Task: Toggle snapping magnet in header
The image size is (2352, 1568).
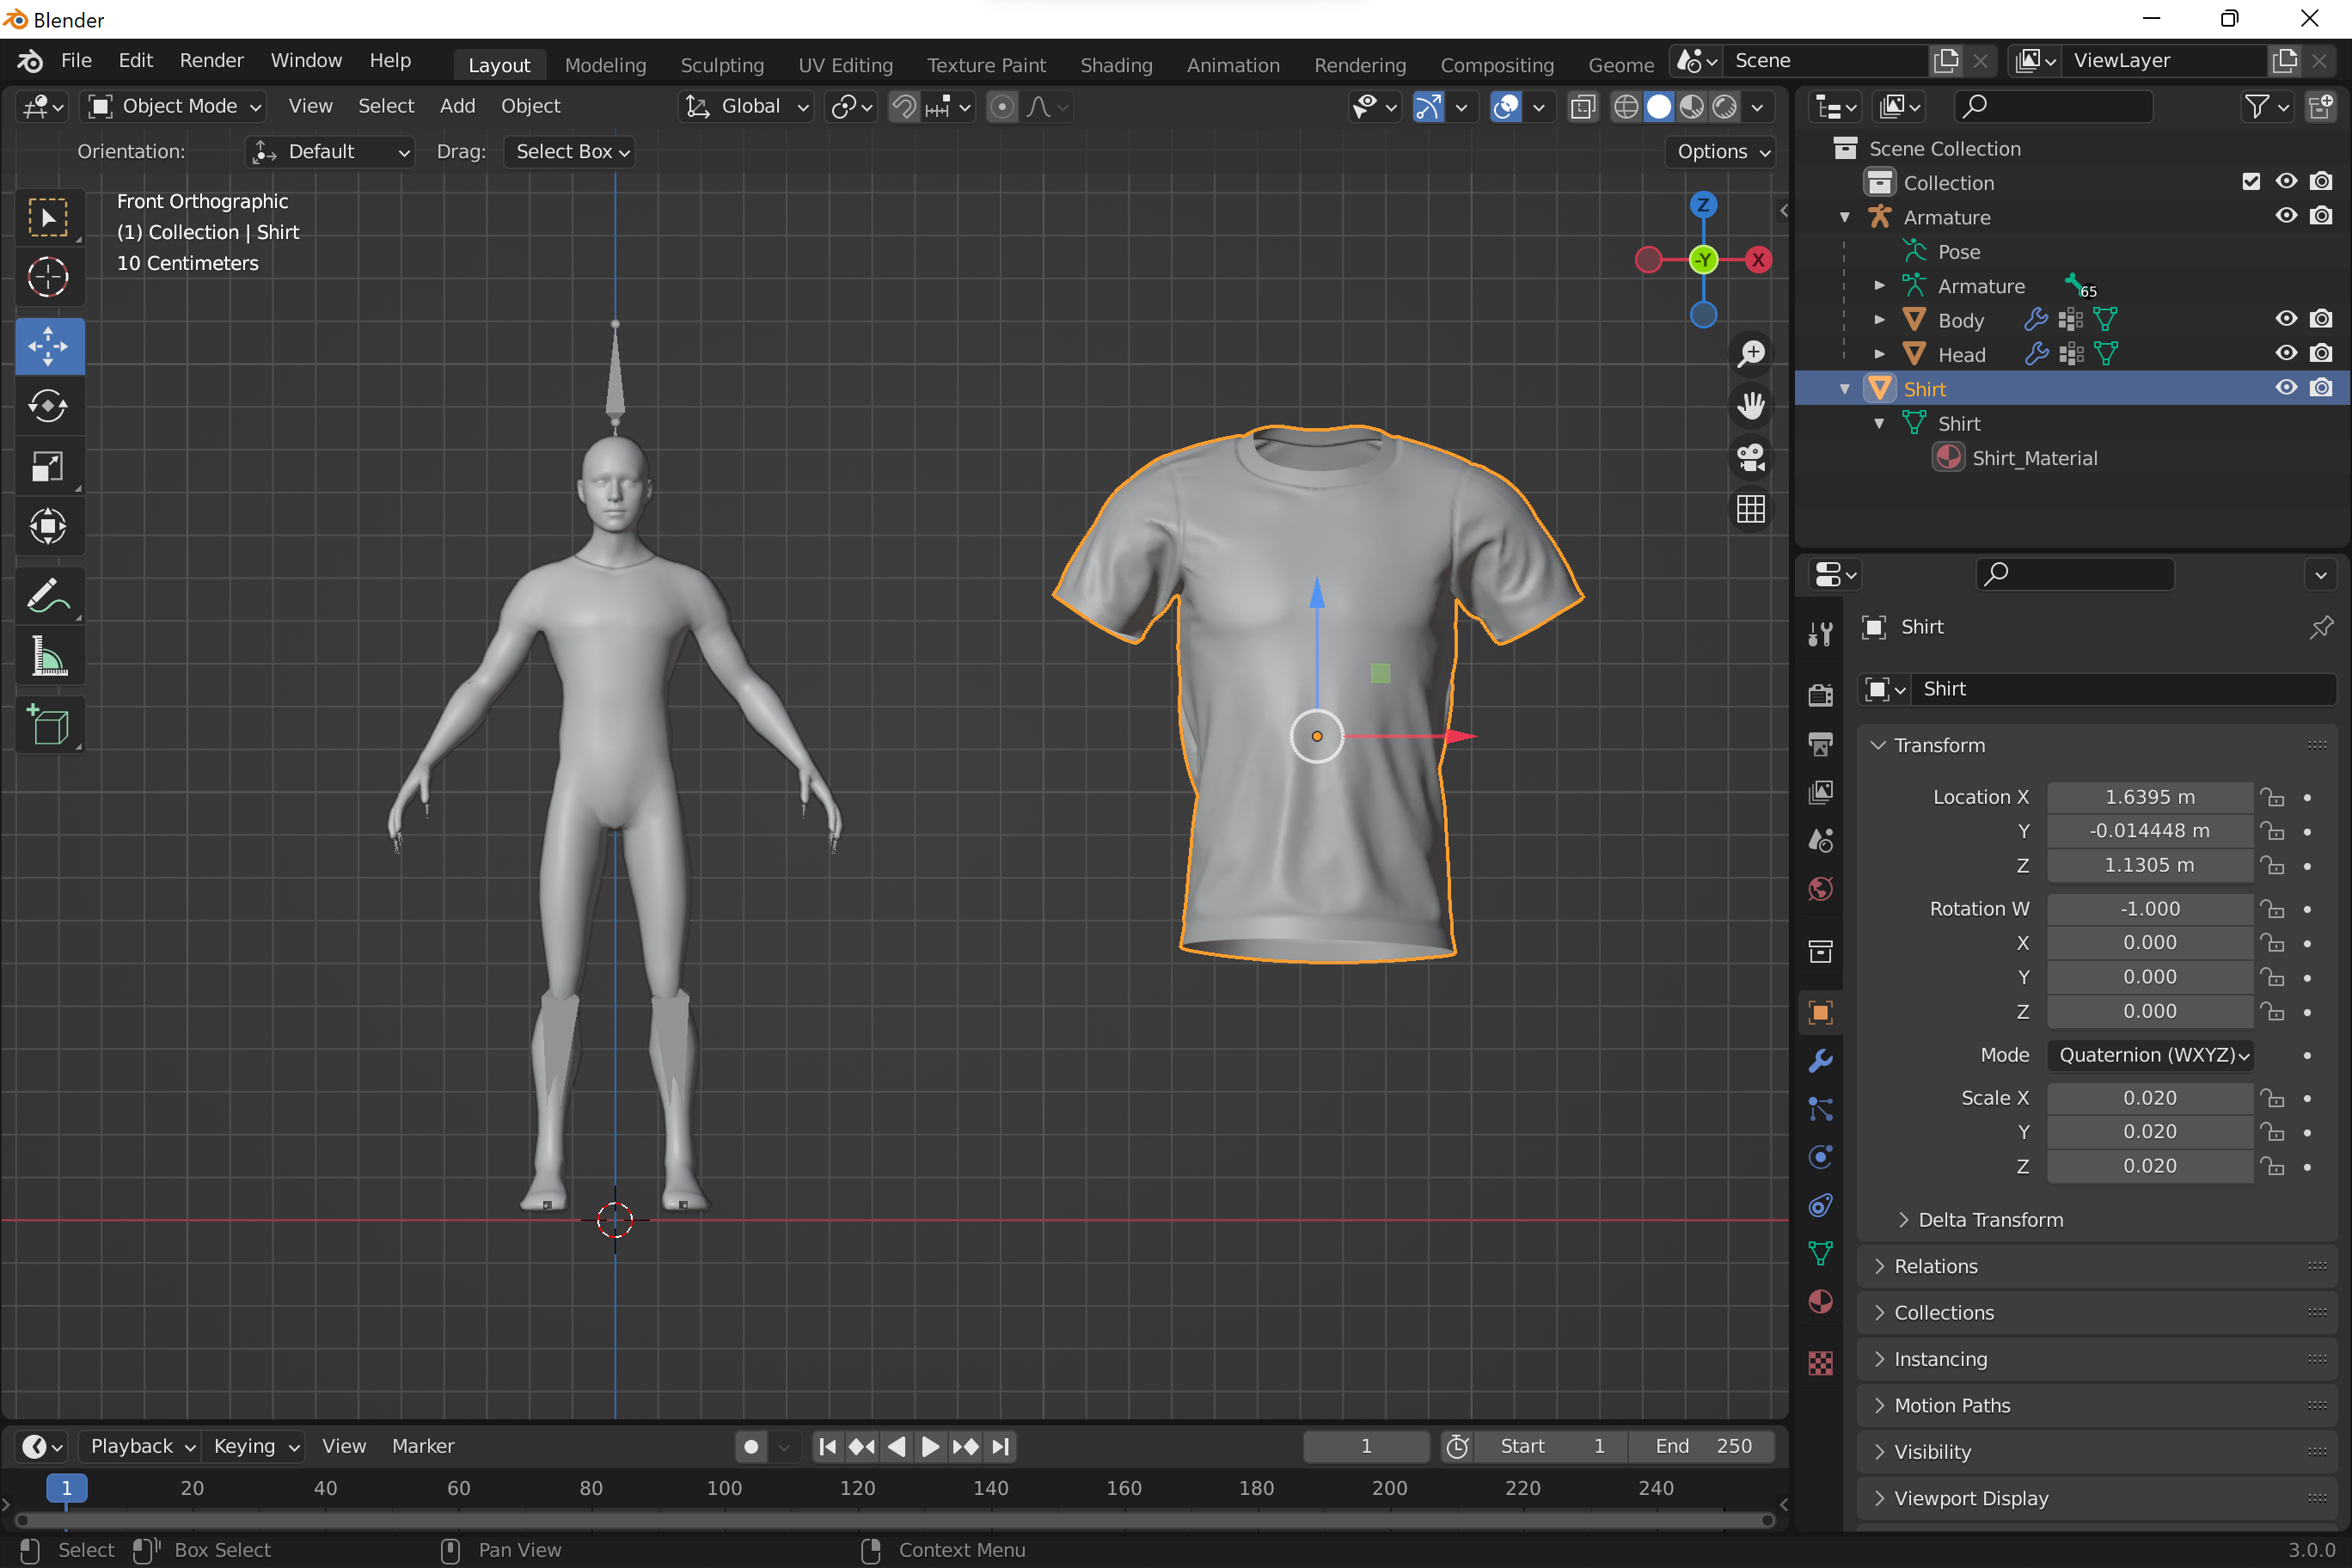Action: click(904, 106)
